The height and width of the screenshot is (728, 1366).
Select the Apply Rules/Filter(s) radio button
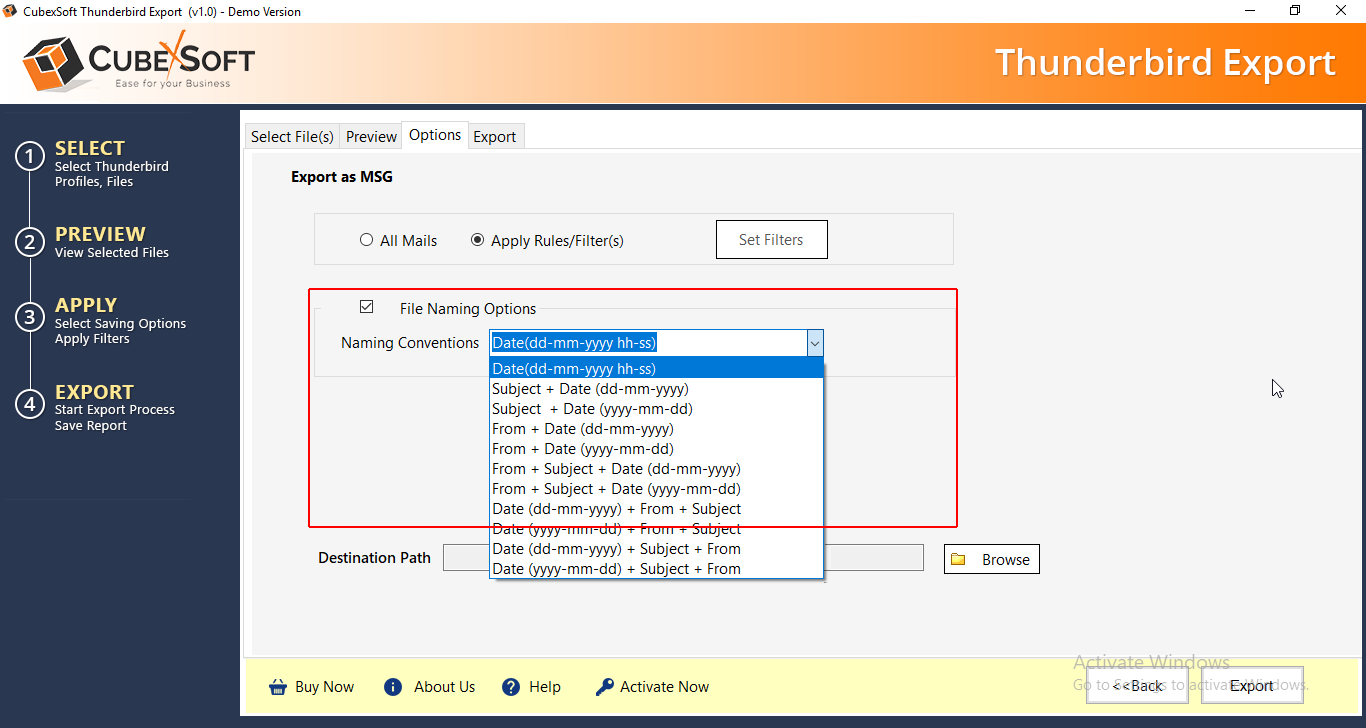477,240
